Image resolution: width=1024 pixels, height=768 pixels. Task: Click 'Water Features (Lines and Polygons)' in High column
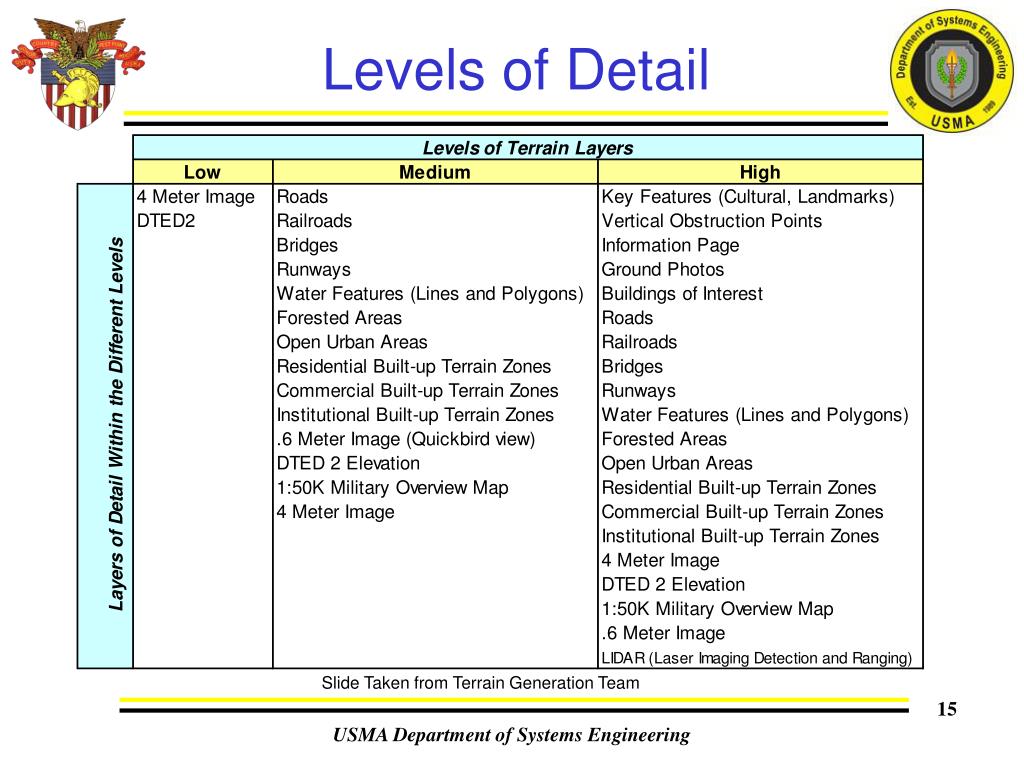click(755, 415)
